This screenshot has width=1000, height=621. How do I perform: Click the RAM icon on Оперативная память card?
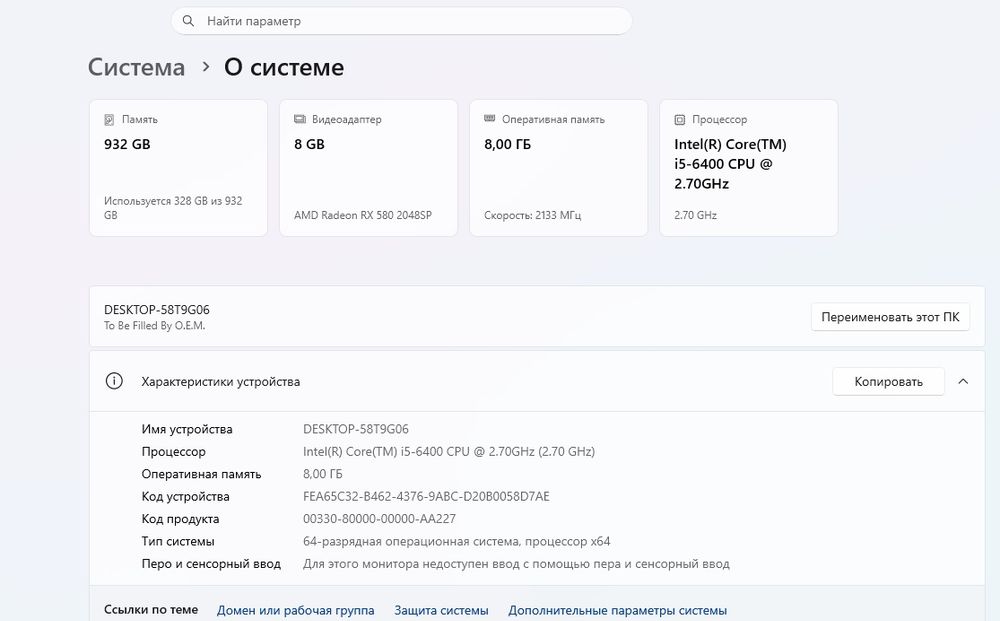490,119
